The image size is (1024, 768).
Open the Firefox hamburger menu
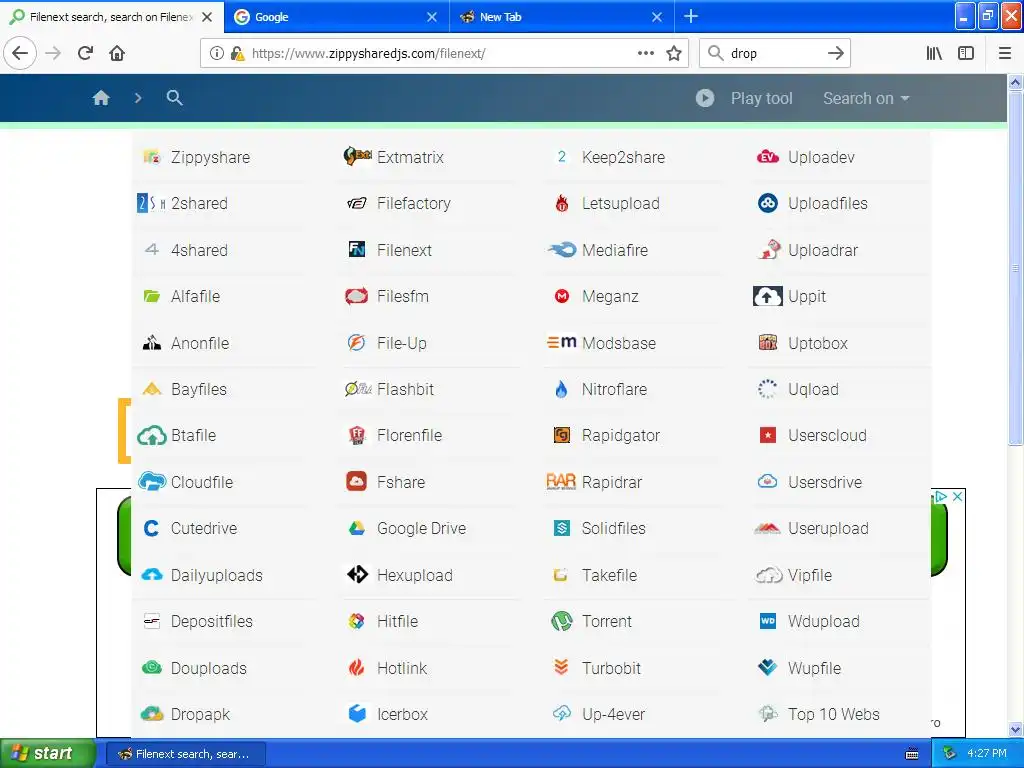[1005, 53]
